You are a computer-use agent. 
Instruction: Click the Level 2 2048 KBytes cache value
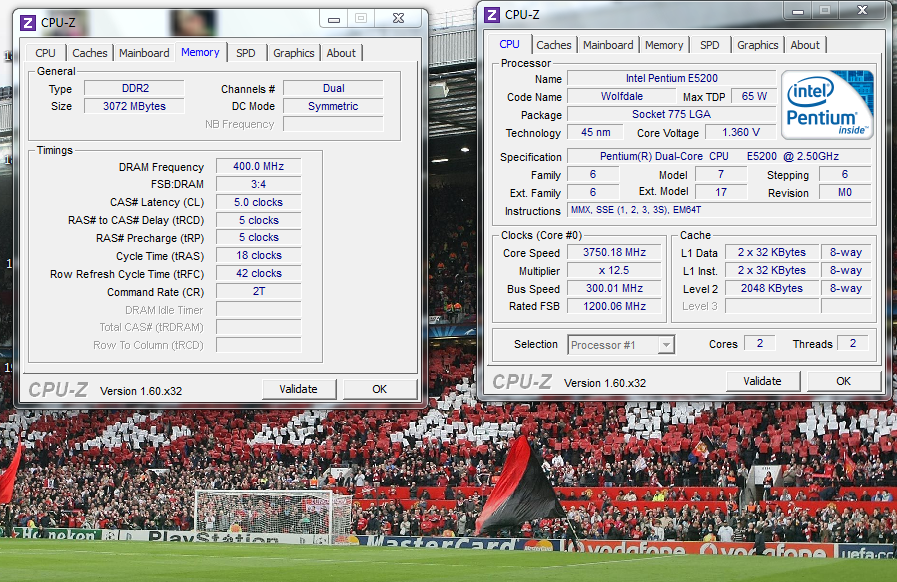pos(772,288)
